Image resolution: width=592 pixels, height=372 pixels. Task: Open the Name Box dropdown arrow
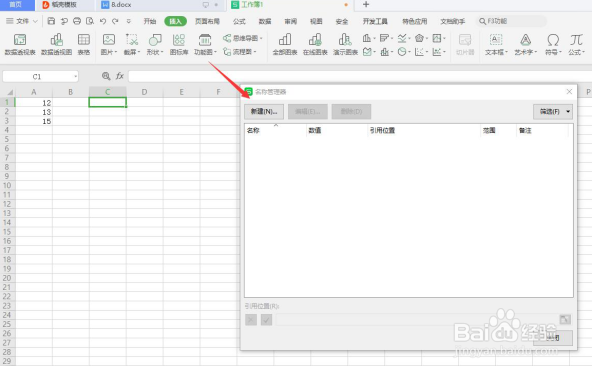pyautogui.click(x=76, y=77)
